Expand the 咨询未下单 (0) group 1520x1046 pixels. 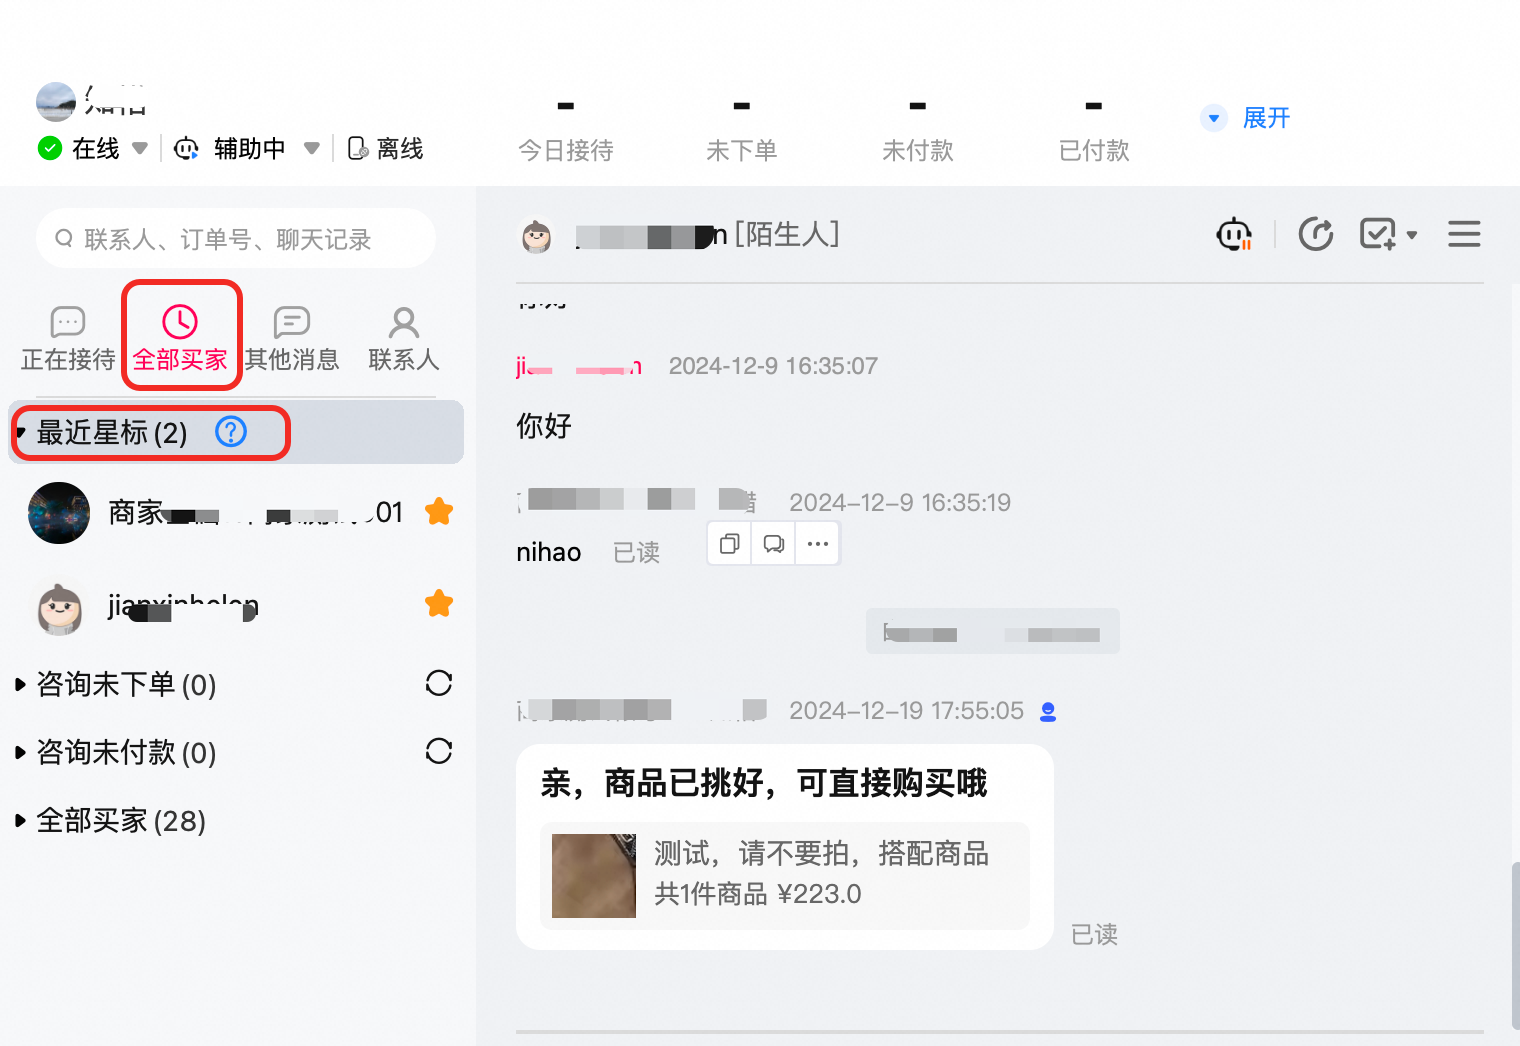(20, 685)
